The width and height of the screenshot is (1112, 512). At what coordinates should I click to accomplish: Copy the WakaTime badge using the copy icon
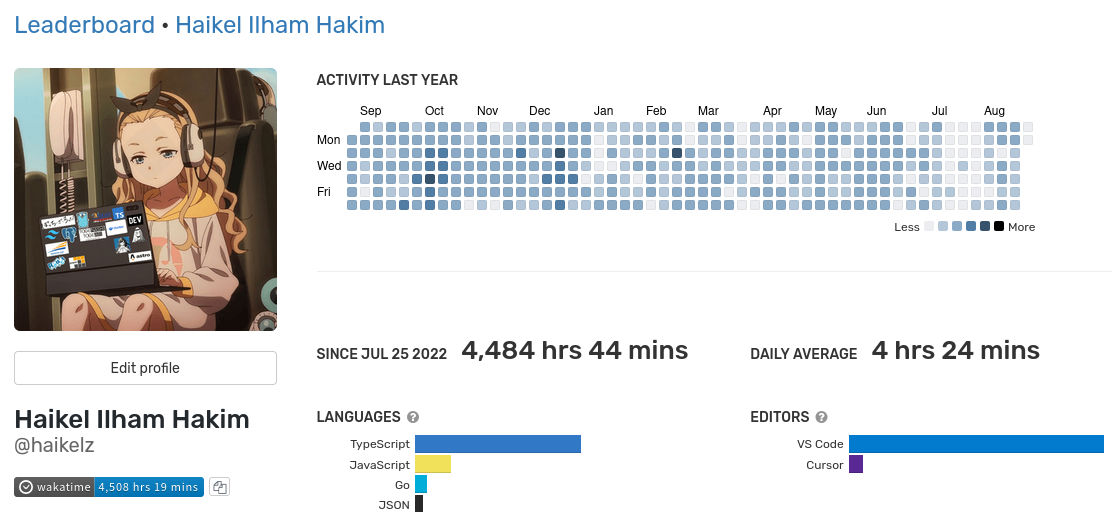pyautogui.click(x=220, y=487)
